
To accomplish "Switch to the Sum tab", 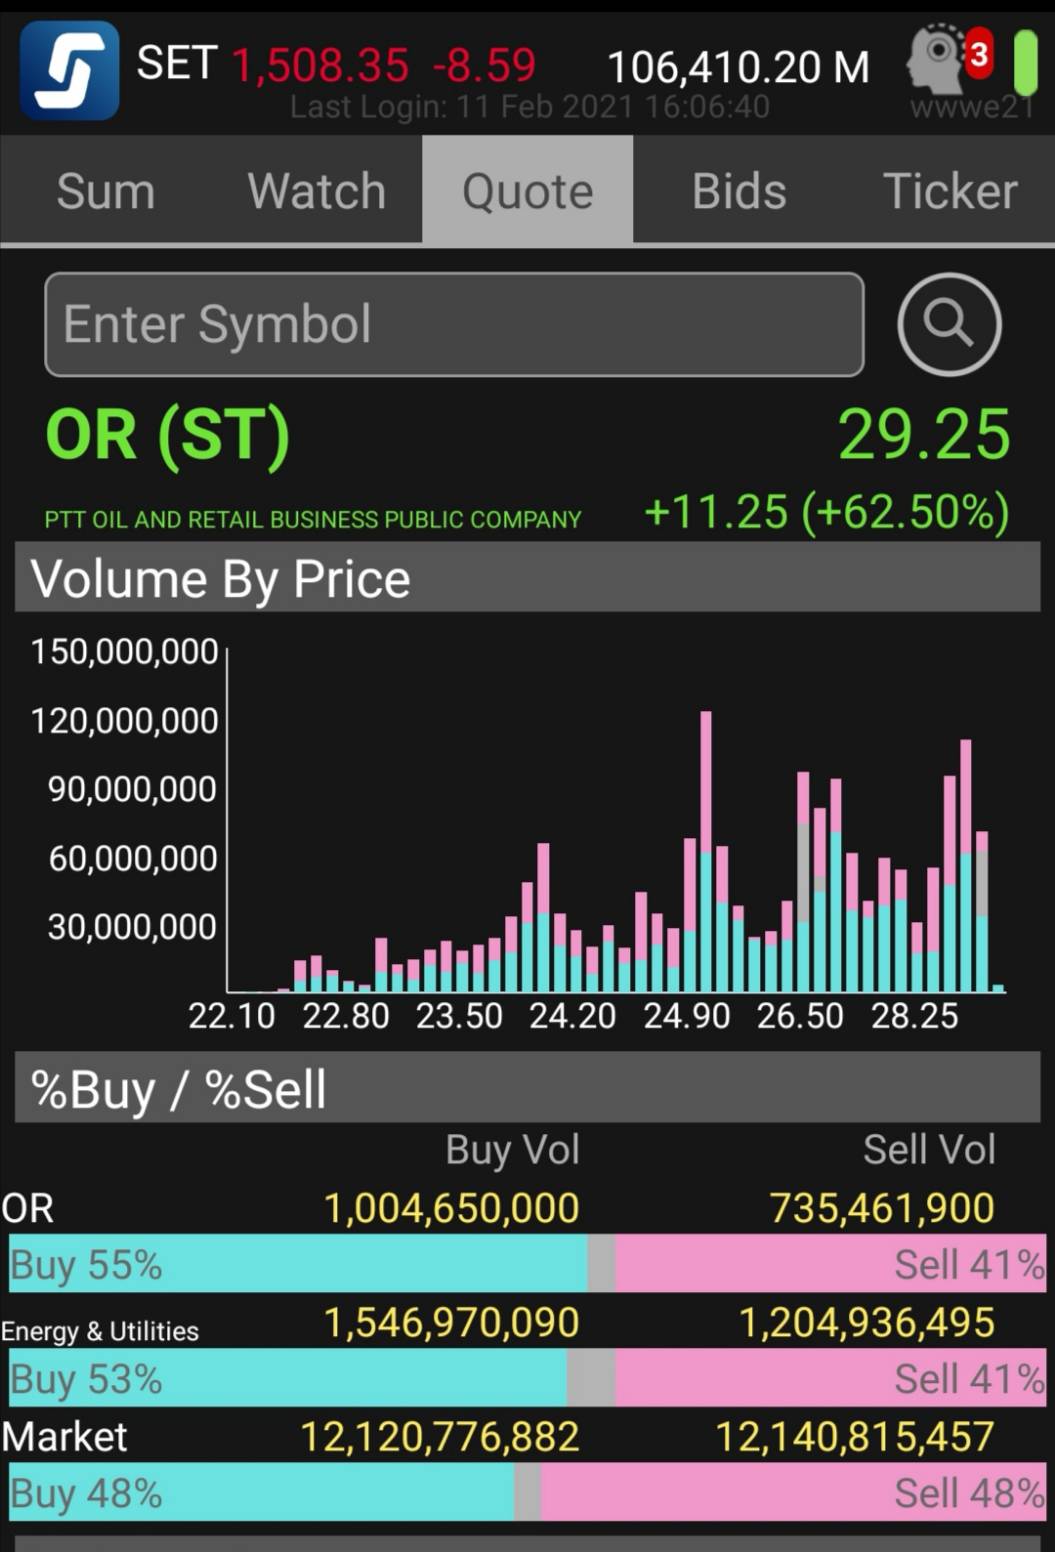I will [106, 191].
